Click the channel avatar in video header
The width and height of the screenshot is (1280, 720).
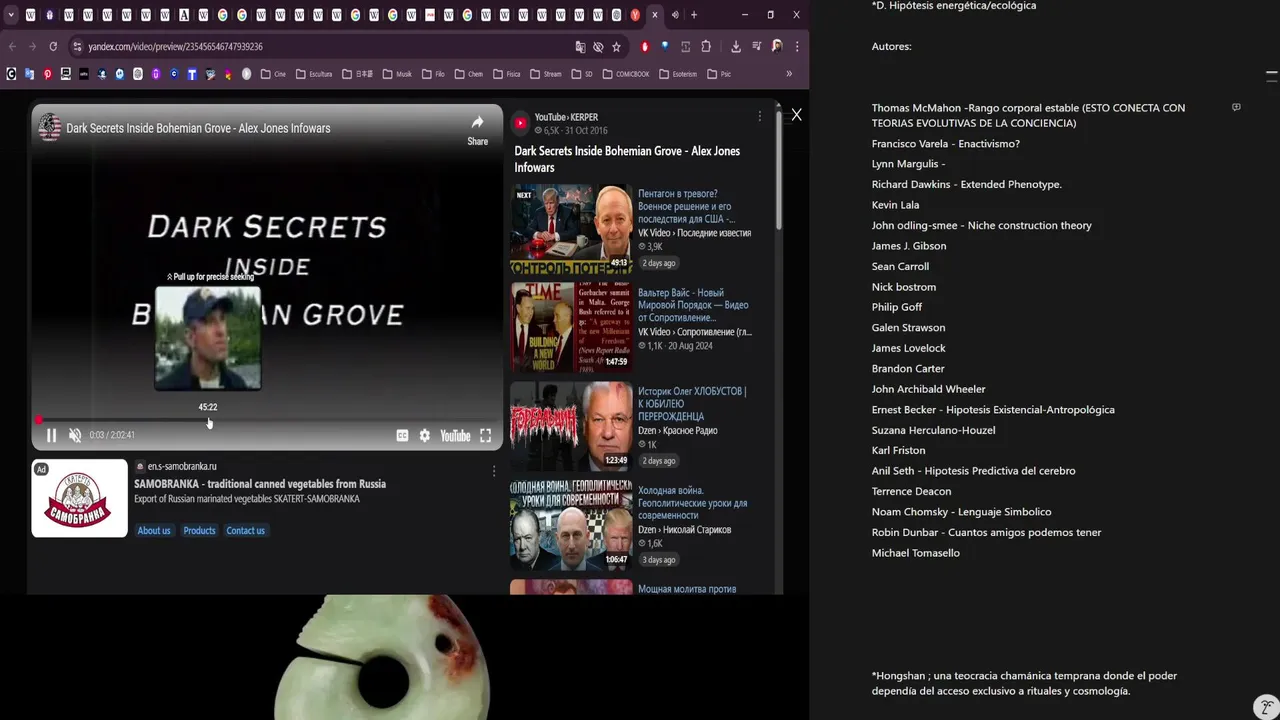pos(49,128)
